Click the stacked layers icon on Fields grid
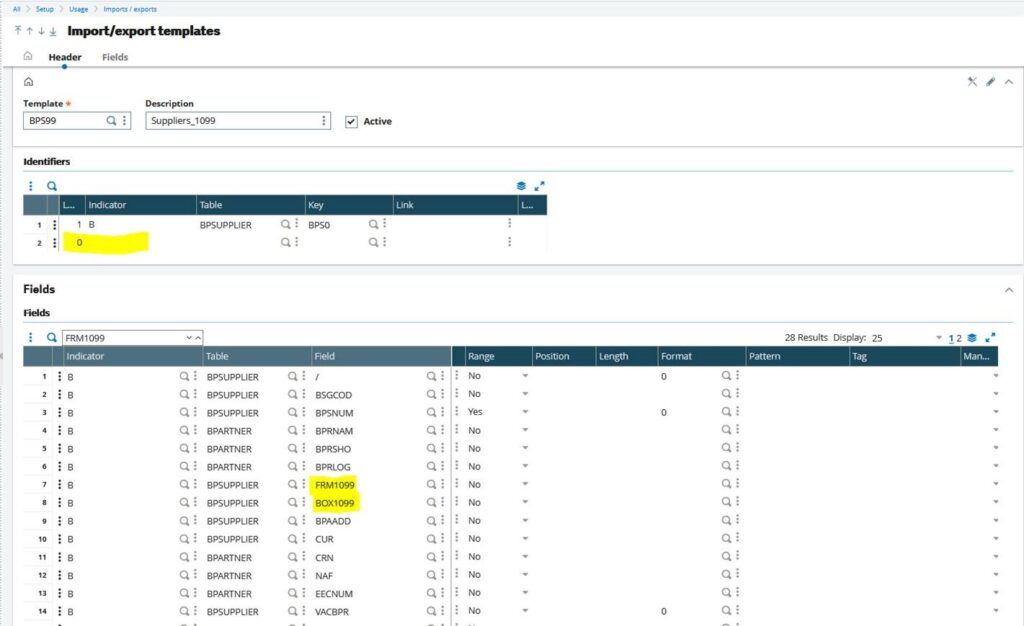The height and width of the screenshot is (626, 1024). (971, 337)
